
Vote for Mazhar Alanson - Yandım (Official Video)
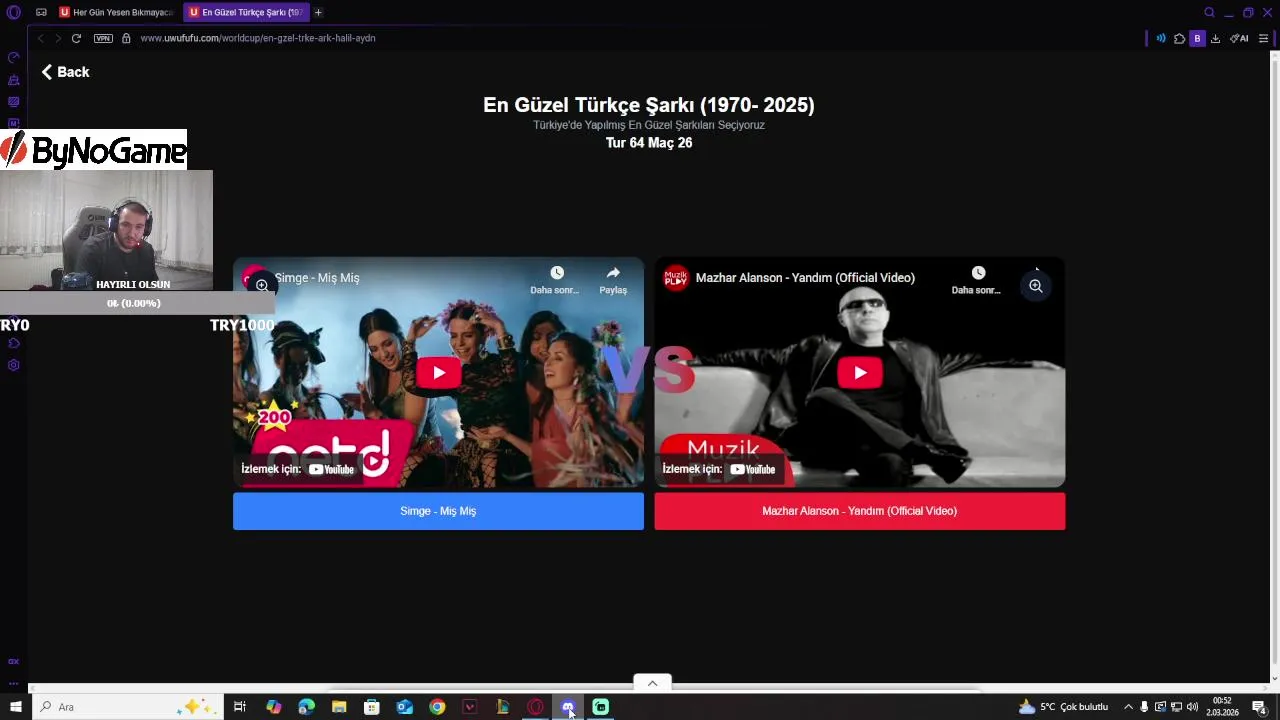tap(860, 511)
